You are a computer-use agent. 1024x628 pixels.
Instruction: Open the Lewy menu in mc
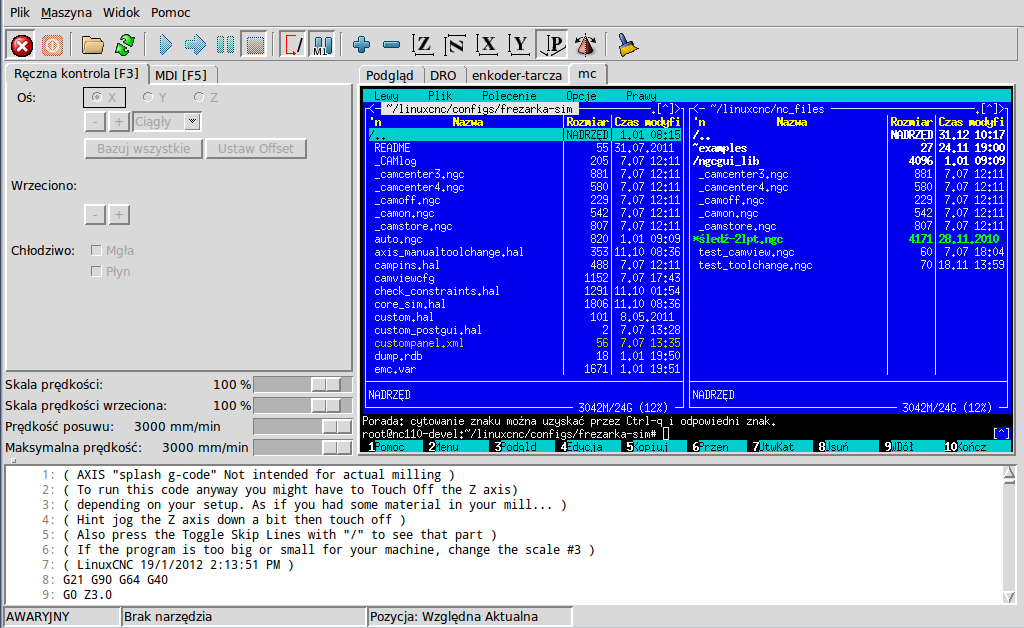click(x=386, y=96)
